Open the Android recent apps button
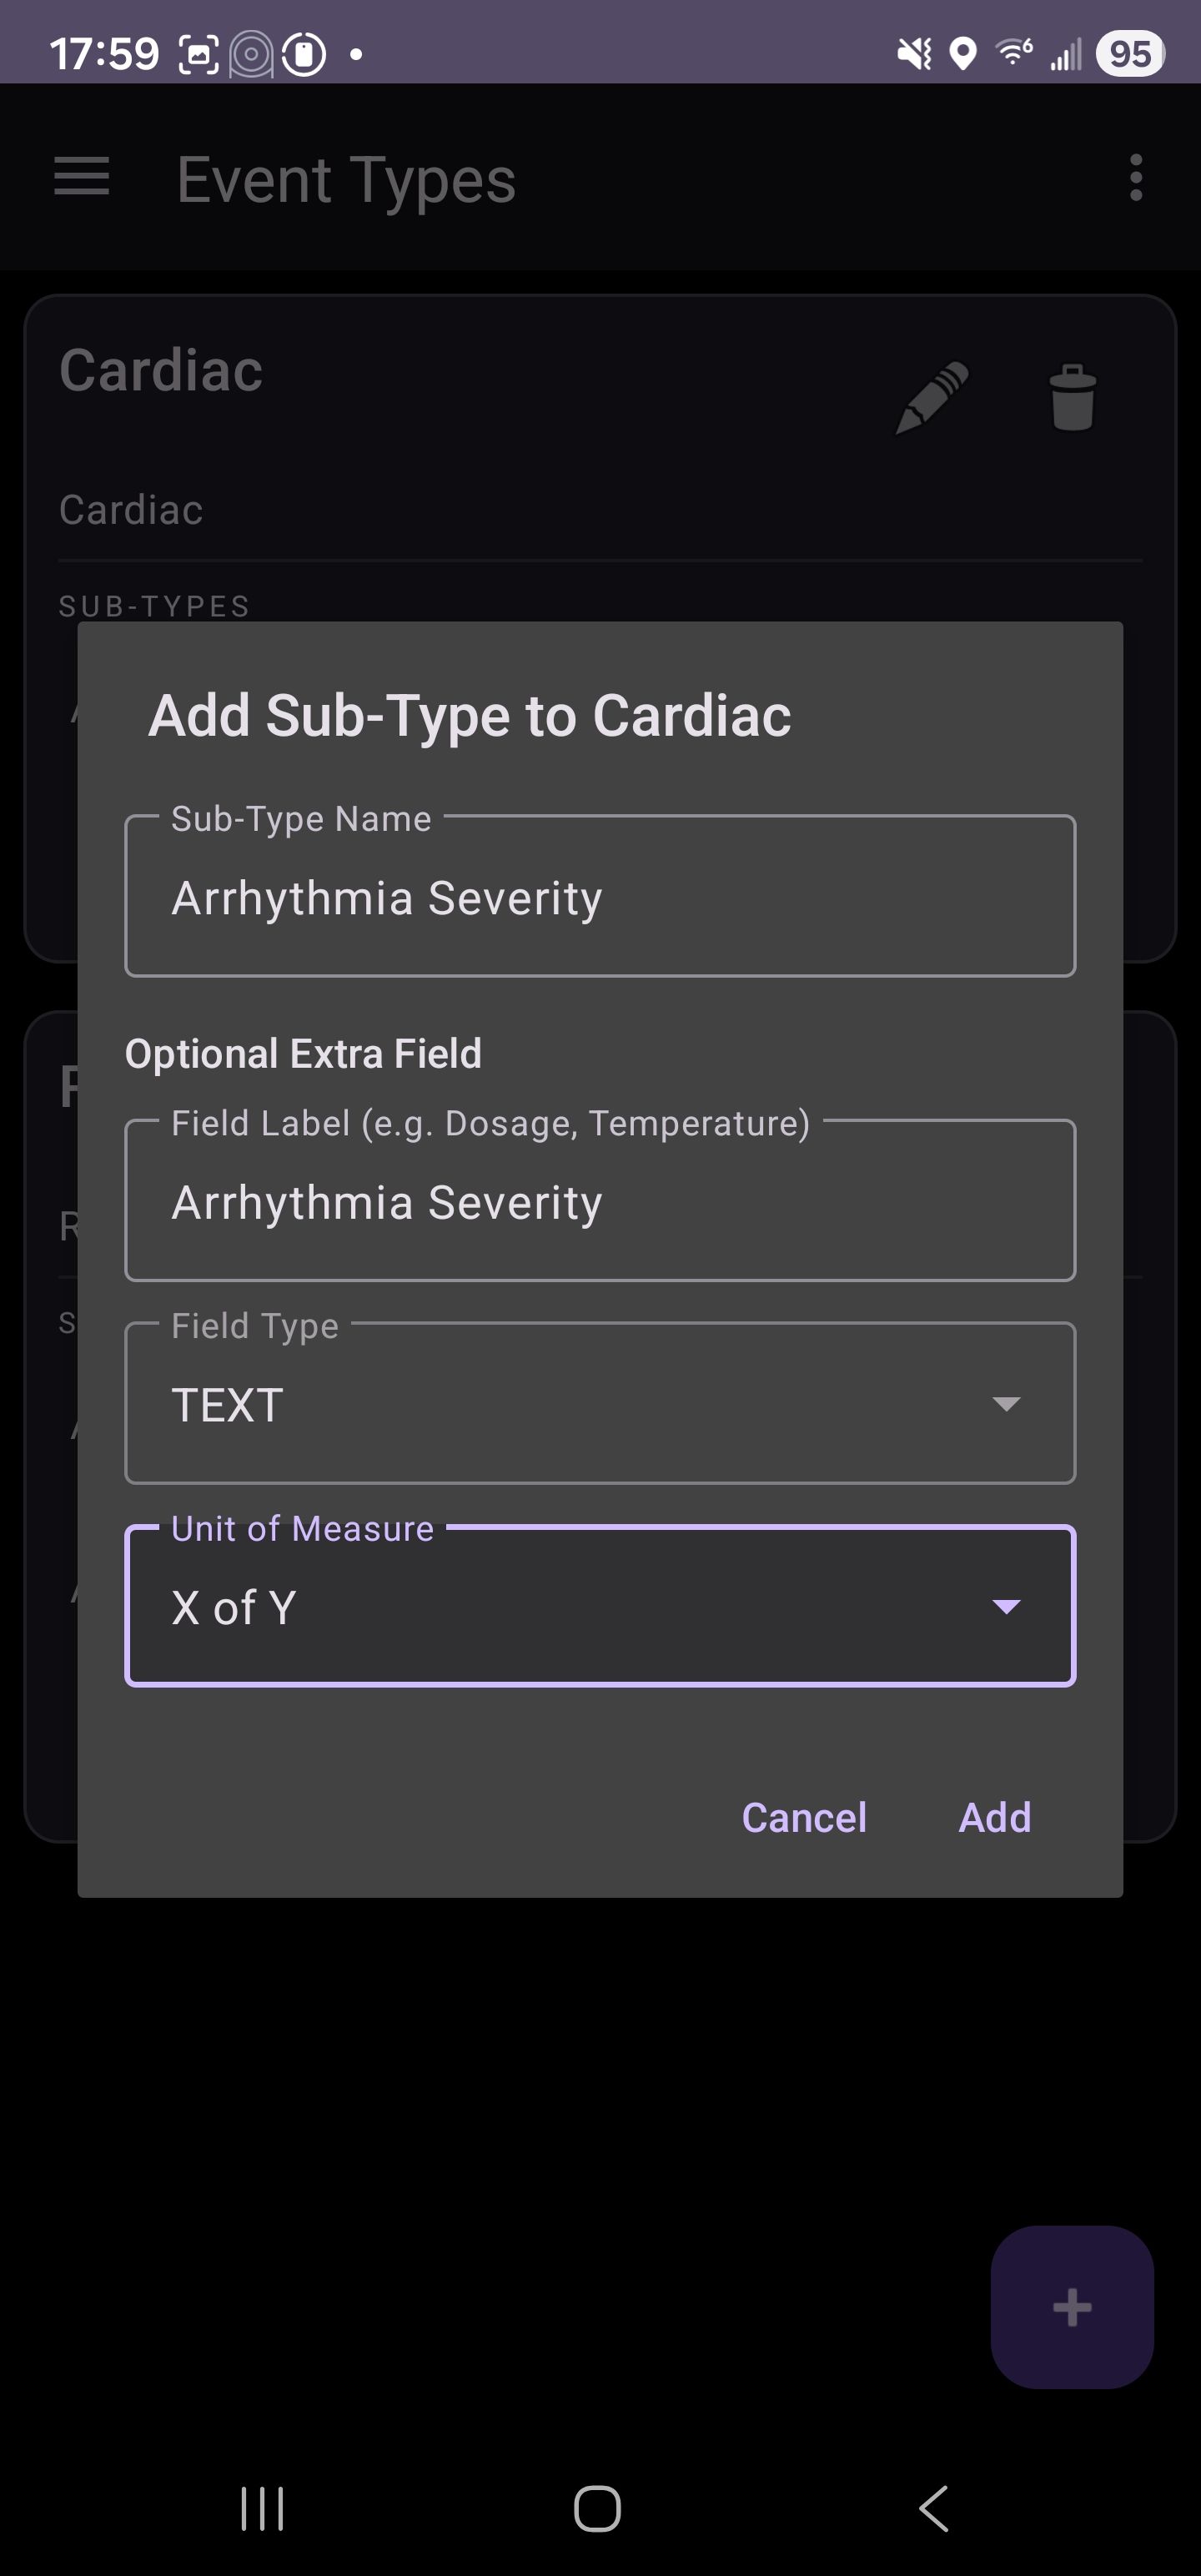 click(x=262, y=2508)
